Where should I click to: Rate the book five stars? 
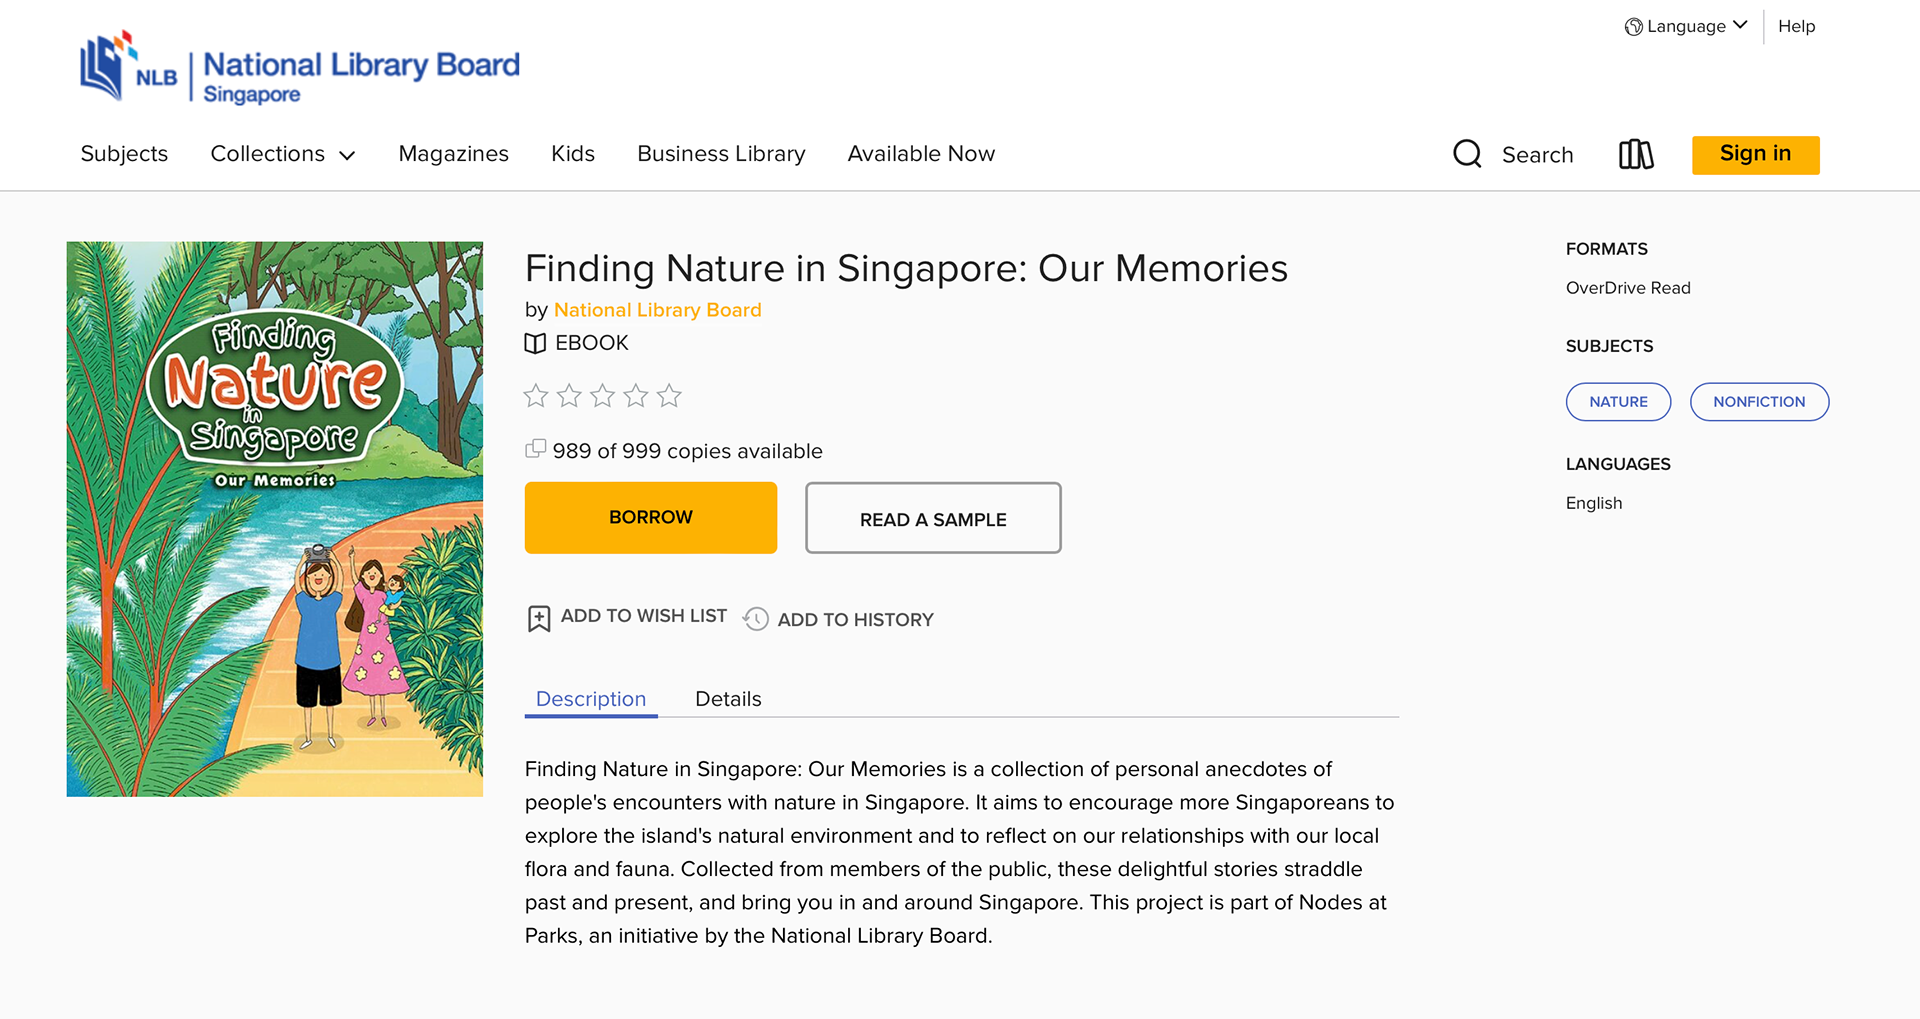coord(669,396)
